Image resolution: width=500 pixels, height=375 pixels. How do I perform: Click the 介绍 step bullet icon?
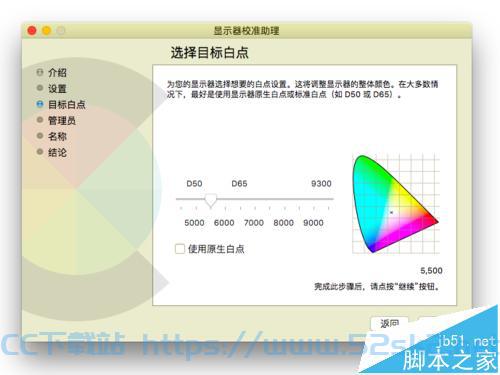pyautogui.click(x=40, y=72)
